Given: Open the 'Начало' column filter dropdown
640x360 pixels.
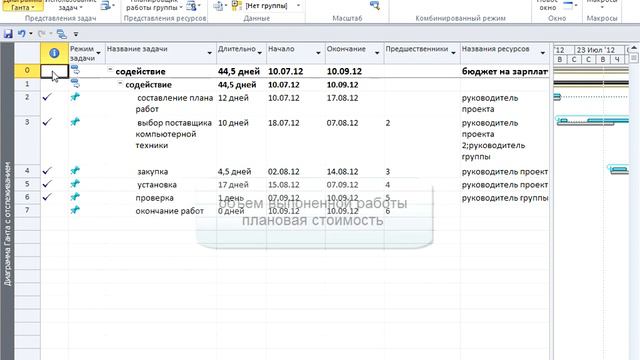Looking at the screenshot, I should pos(318,53).
